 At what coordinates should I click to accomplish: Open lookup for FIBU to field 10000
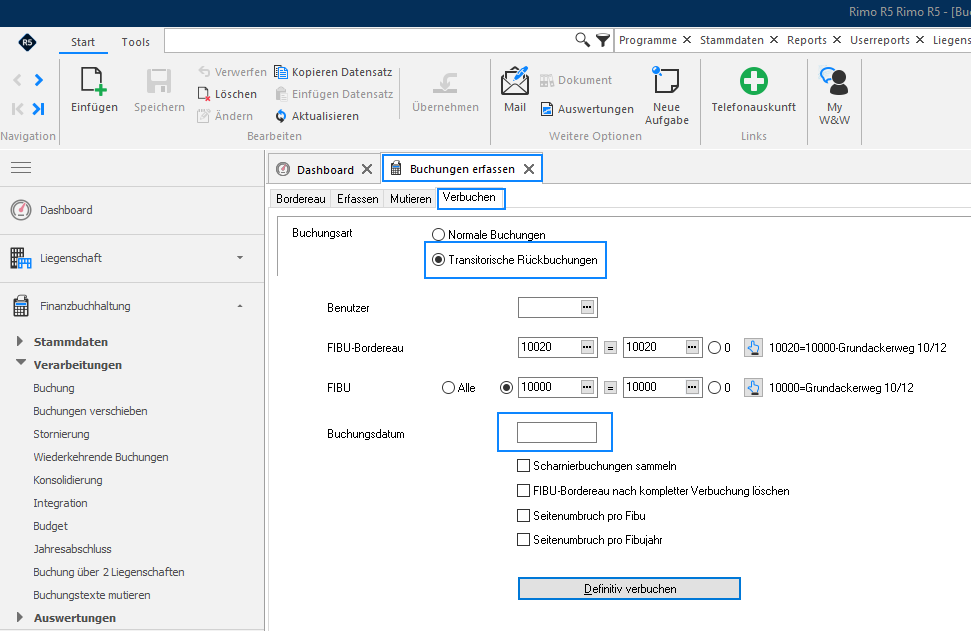692,388
